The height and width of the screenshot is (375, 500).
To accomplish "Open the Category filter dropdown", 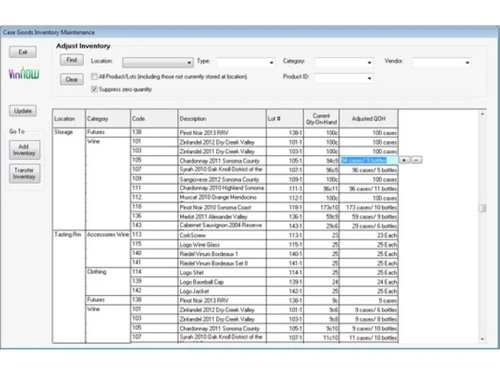I will tap(344, 62).
